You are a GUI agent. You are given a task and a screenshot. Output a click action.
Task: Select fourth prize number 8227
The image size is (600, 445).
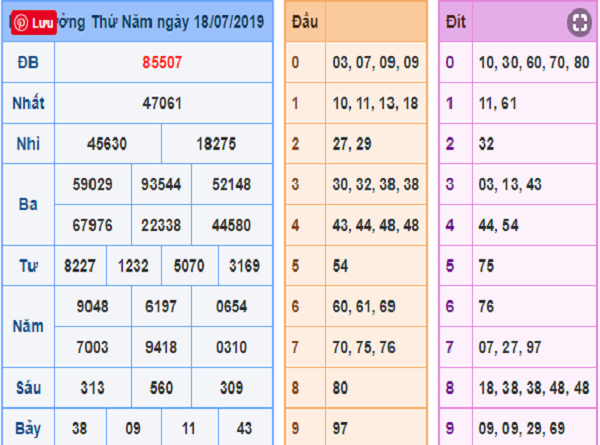tap(80, 266)
